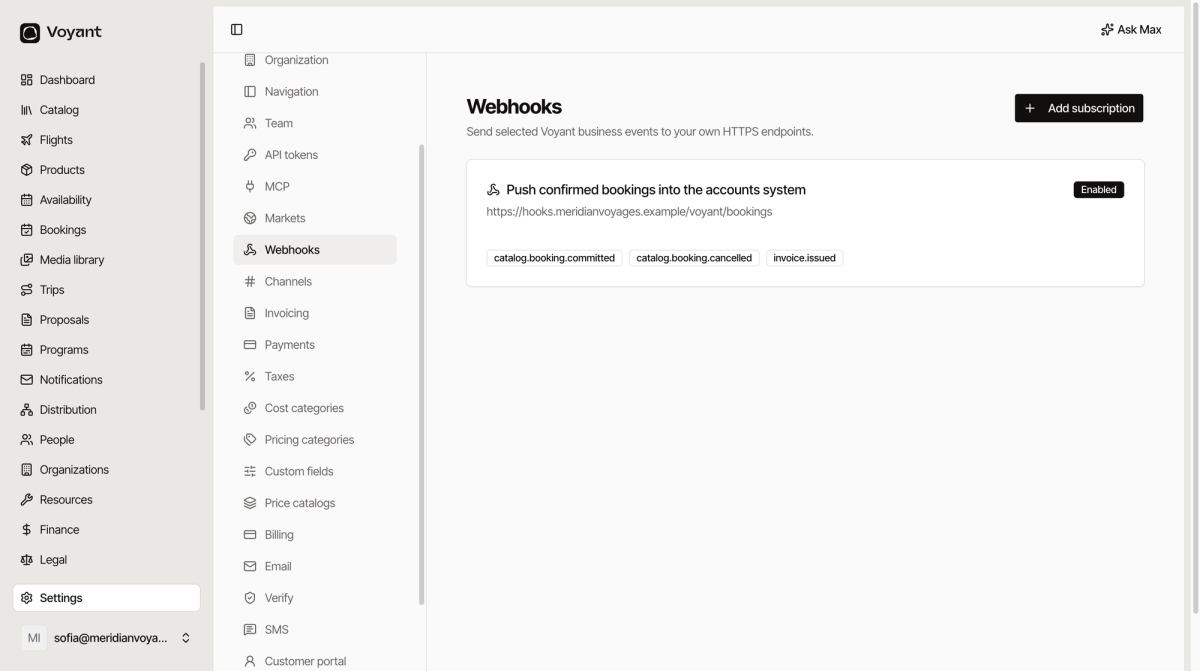
Task: Open the account switcher chevron
Action: point(185,638)
